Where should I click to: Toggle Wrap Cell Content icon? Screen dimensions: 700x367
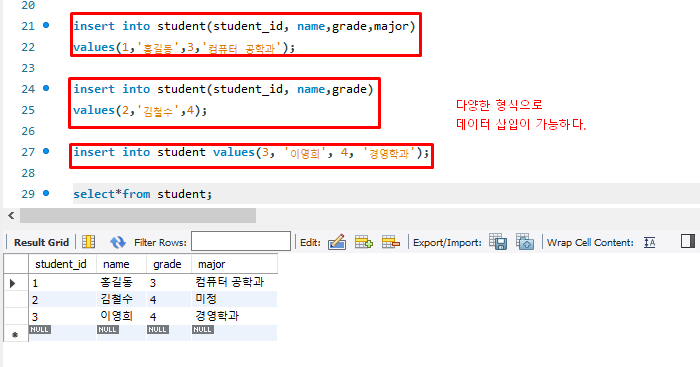click(650, 242)
